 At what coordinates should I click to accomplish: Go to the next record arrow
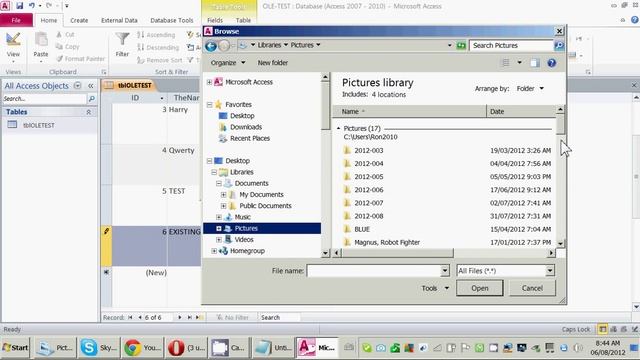click(x=180, y=317)
